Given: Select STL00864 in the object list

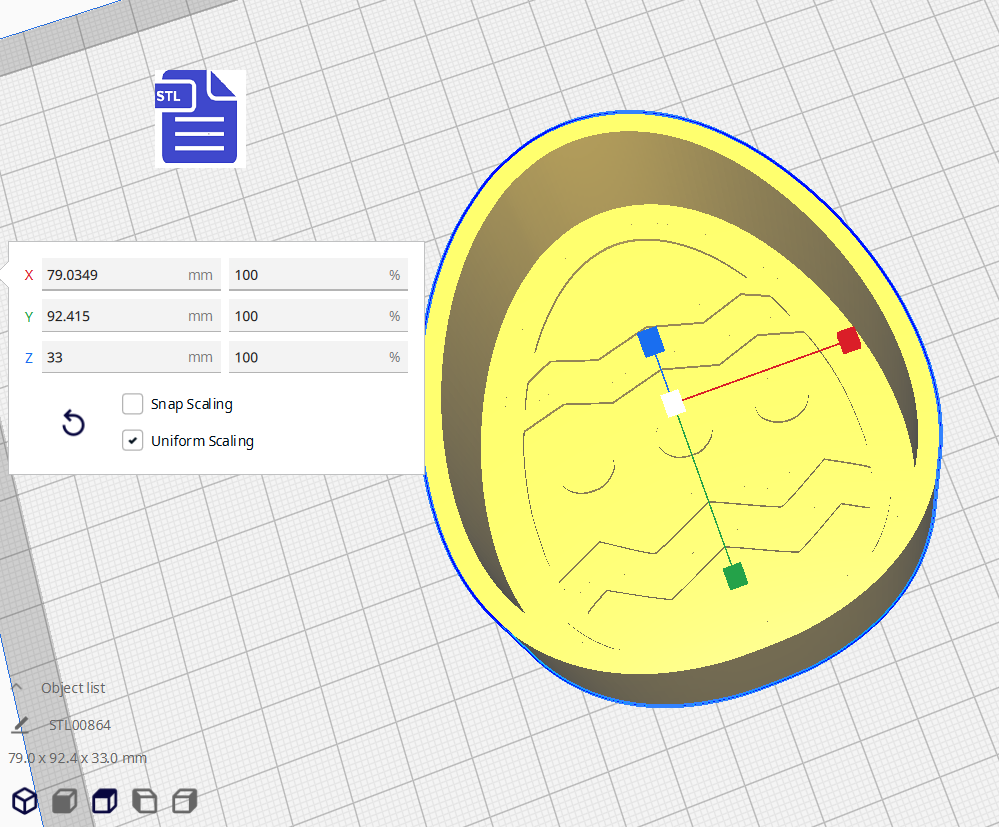Looking at the screenshot, I should click(80, 725).
